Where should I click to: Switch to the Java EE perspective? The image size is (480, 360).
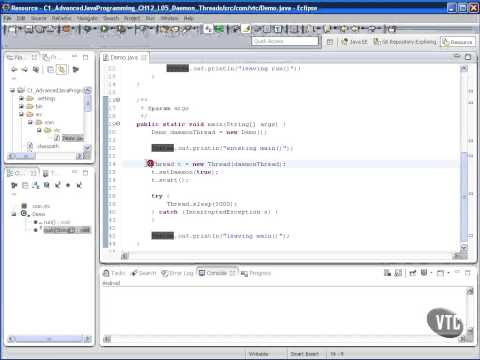354,42
